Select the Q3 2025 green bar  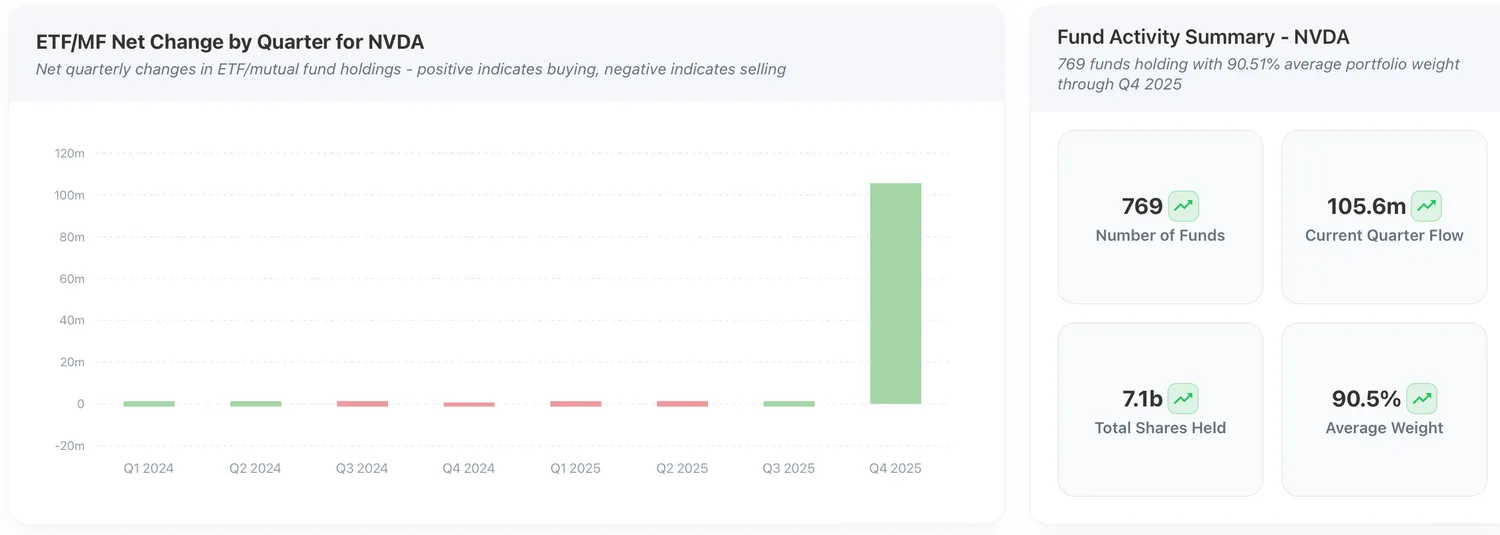(789, 403)
